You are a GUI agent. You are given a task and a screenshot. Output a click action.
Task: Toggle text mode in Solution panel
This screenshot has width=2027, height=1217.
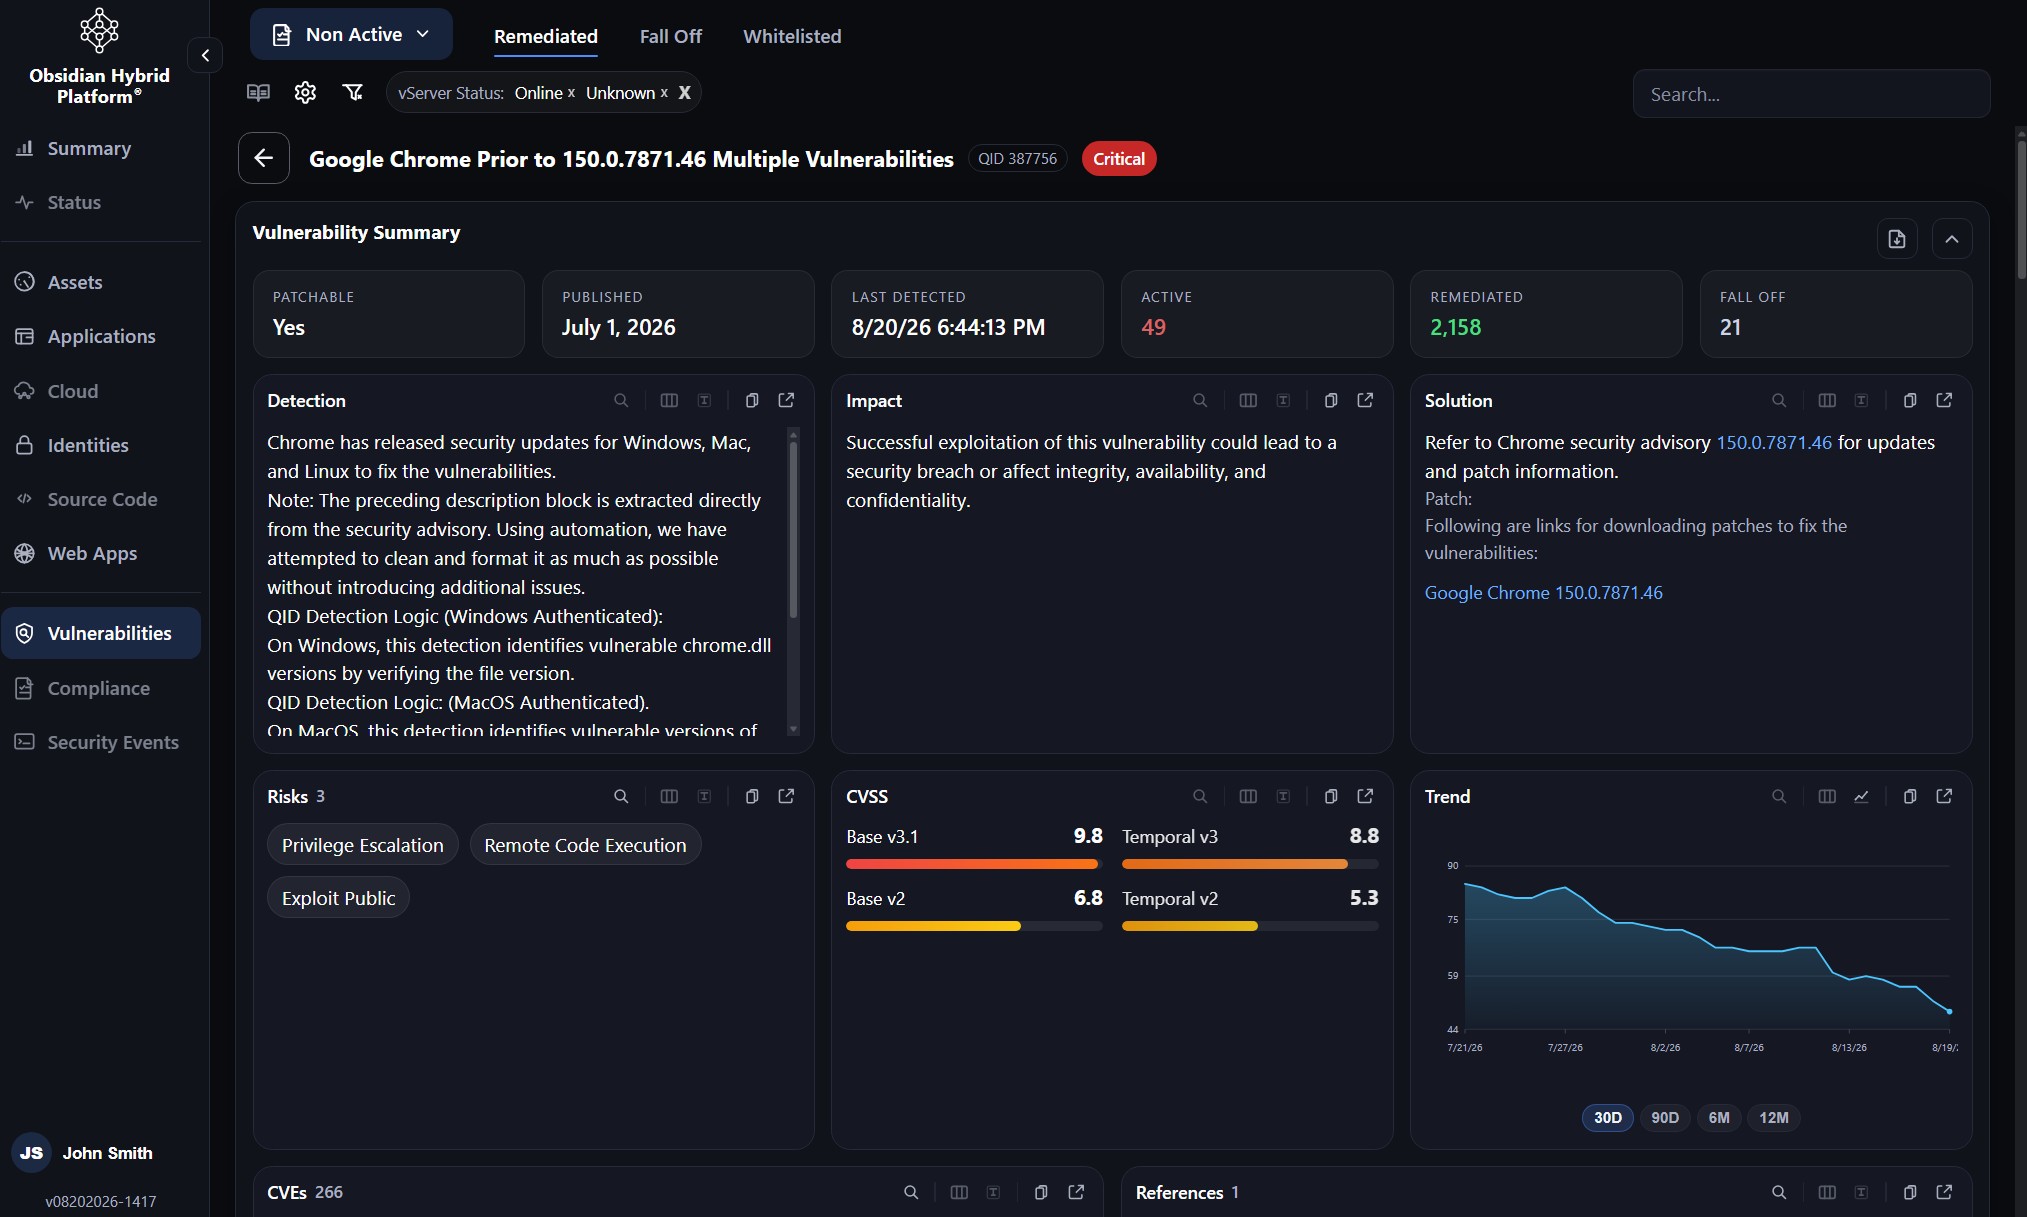tap(1861, 400)
